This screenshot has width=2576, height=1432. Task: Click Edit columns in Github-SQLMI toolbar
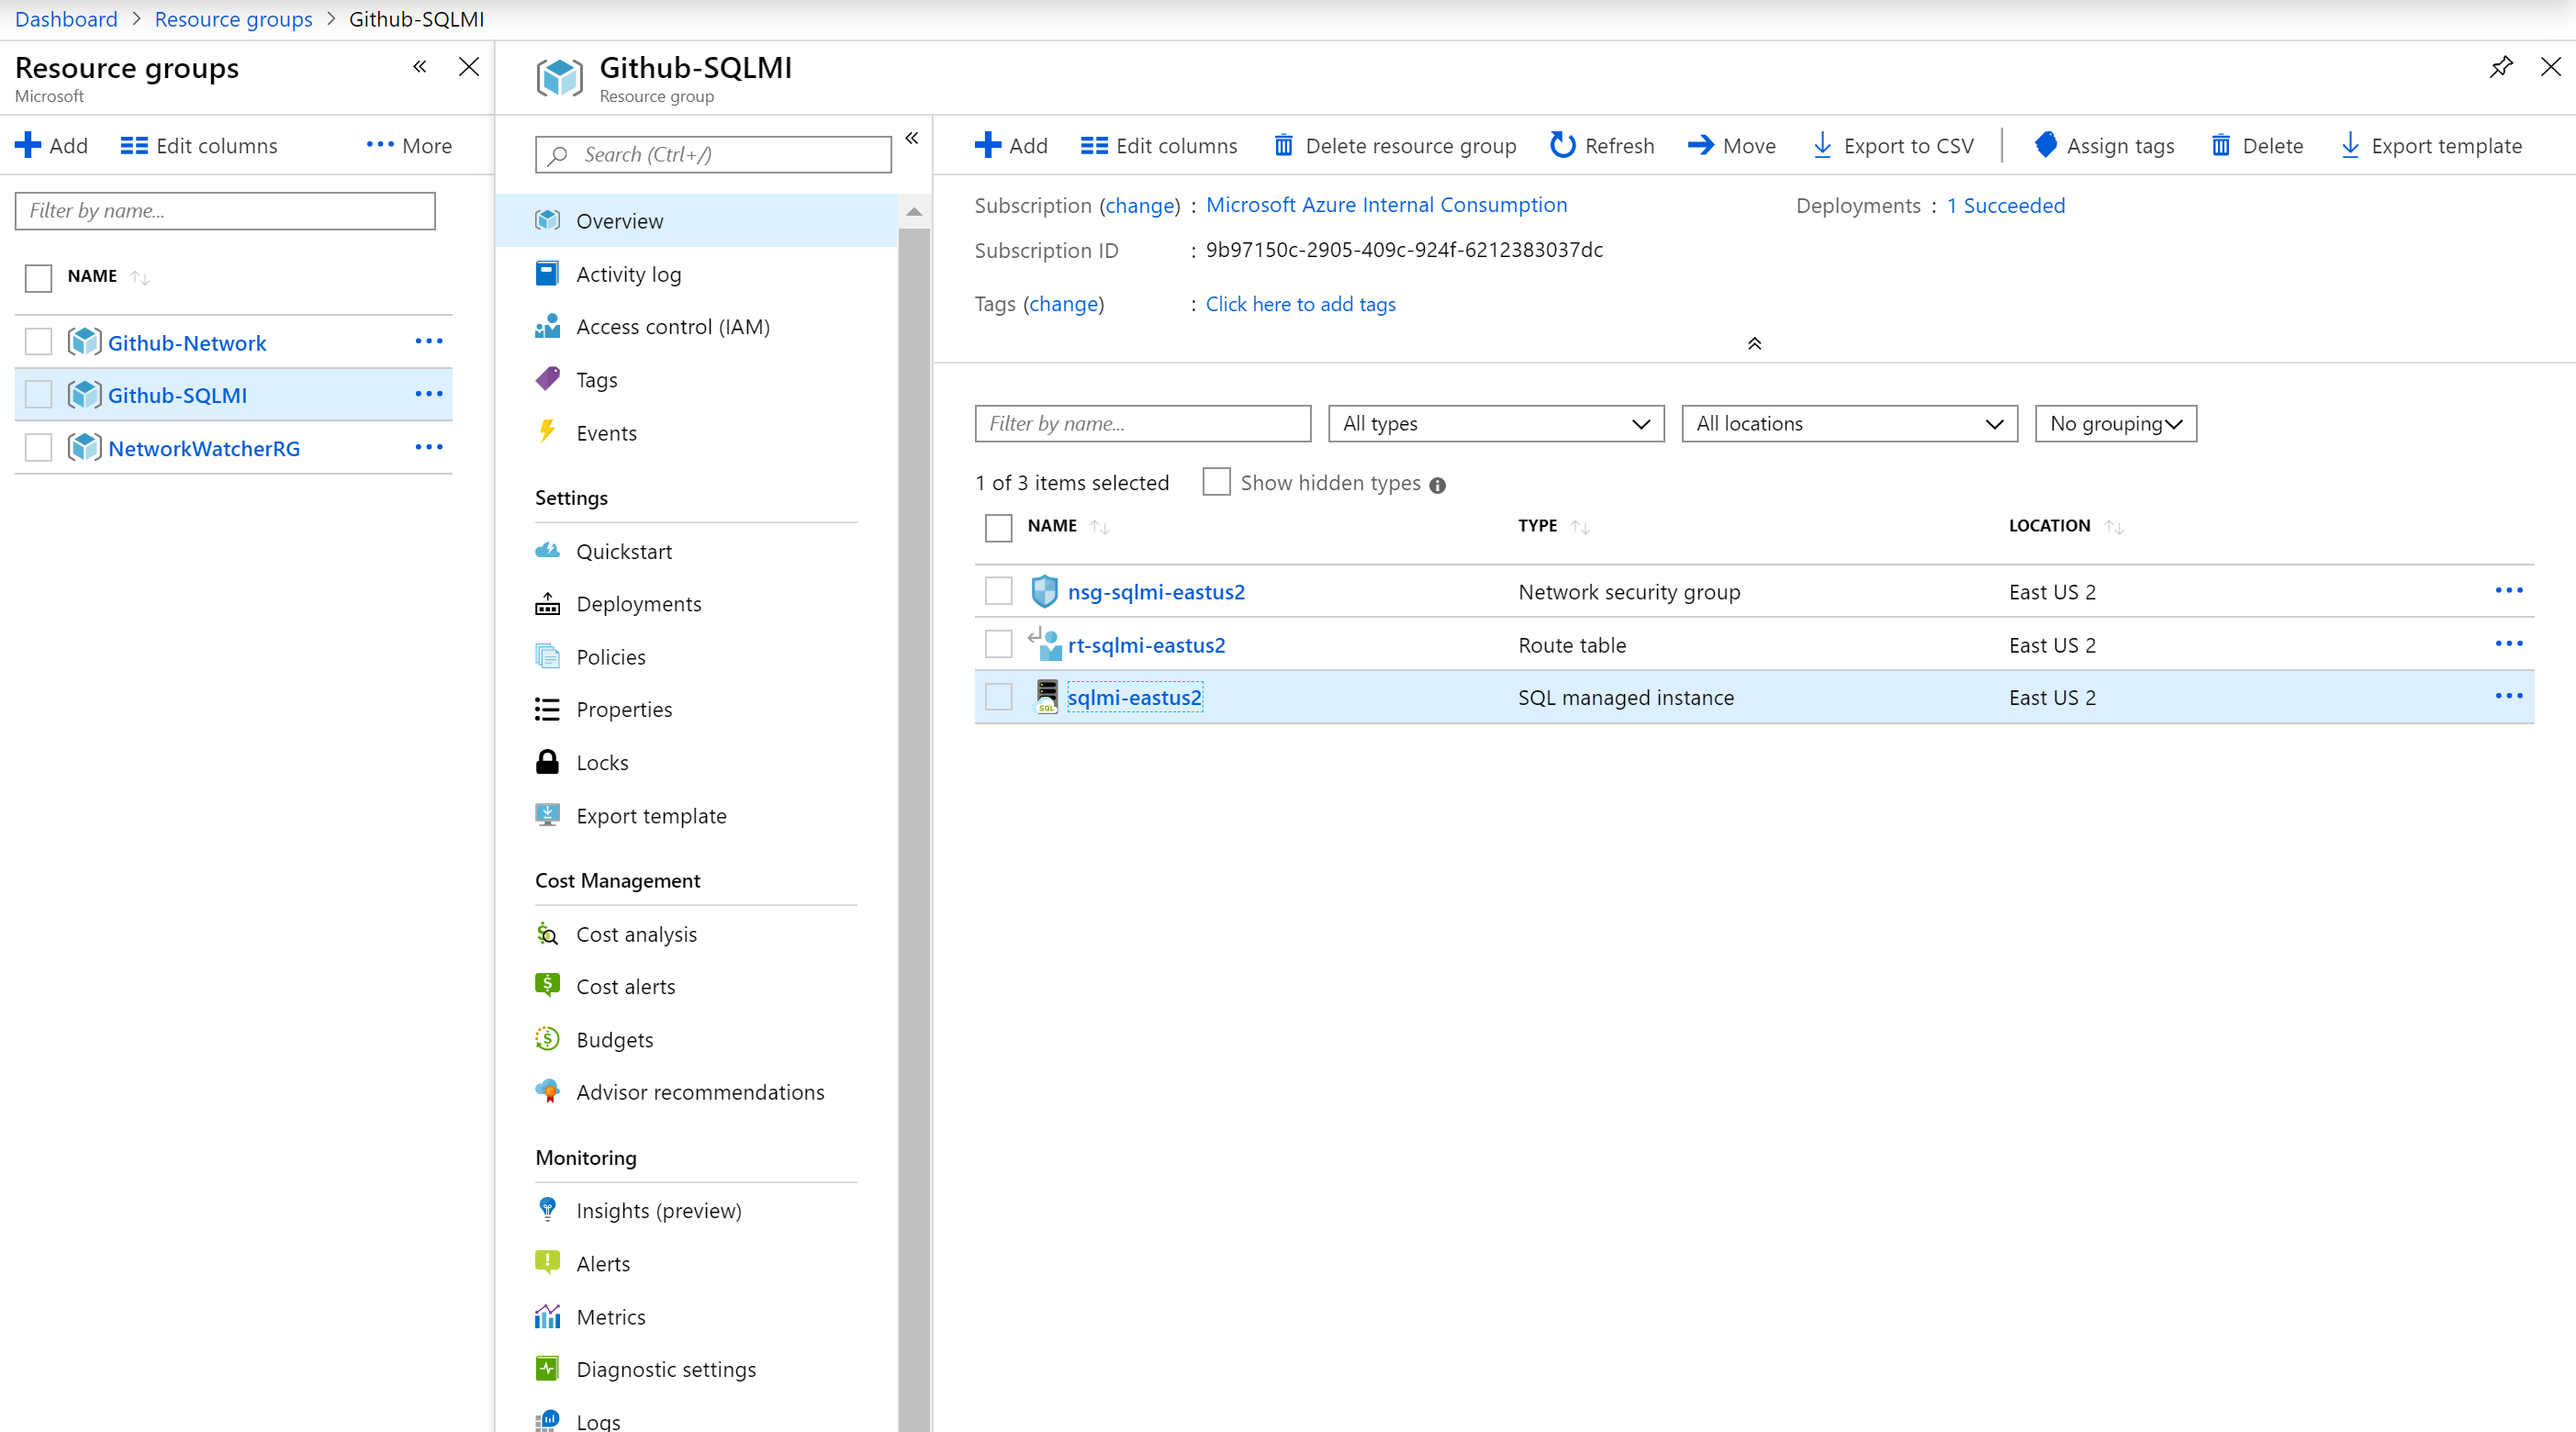pyautogui.click(x=1159, y=146)
